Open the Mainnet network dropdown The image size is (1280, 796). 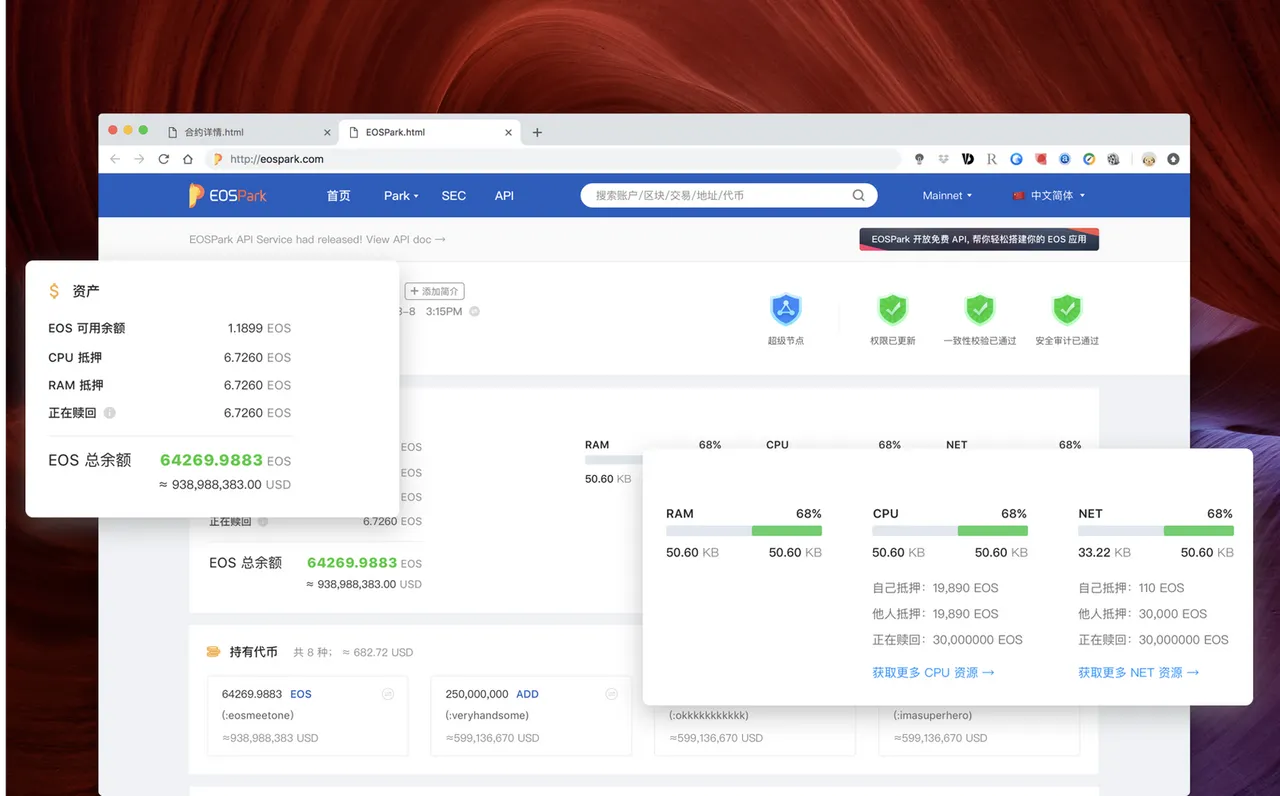tap(947, 195)
